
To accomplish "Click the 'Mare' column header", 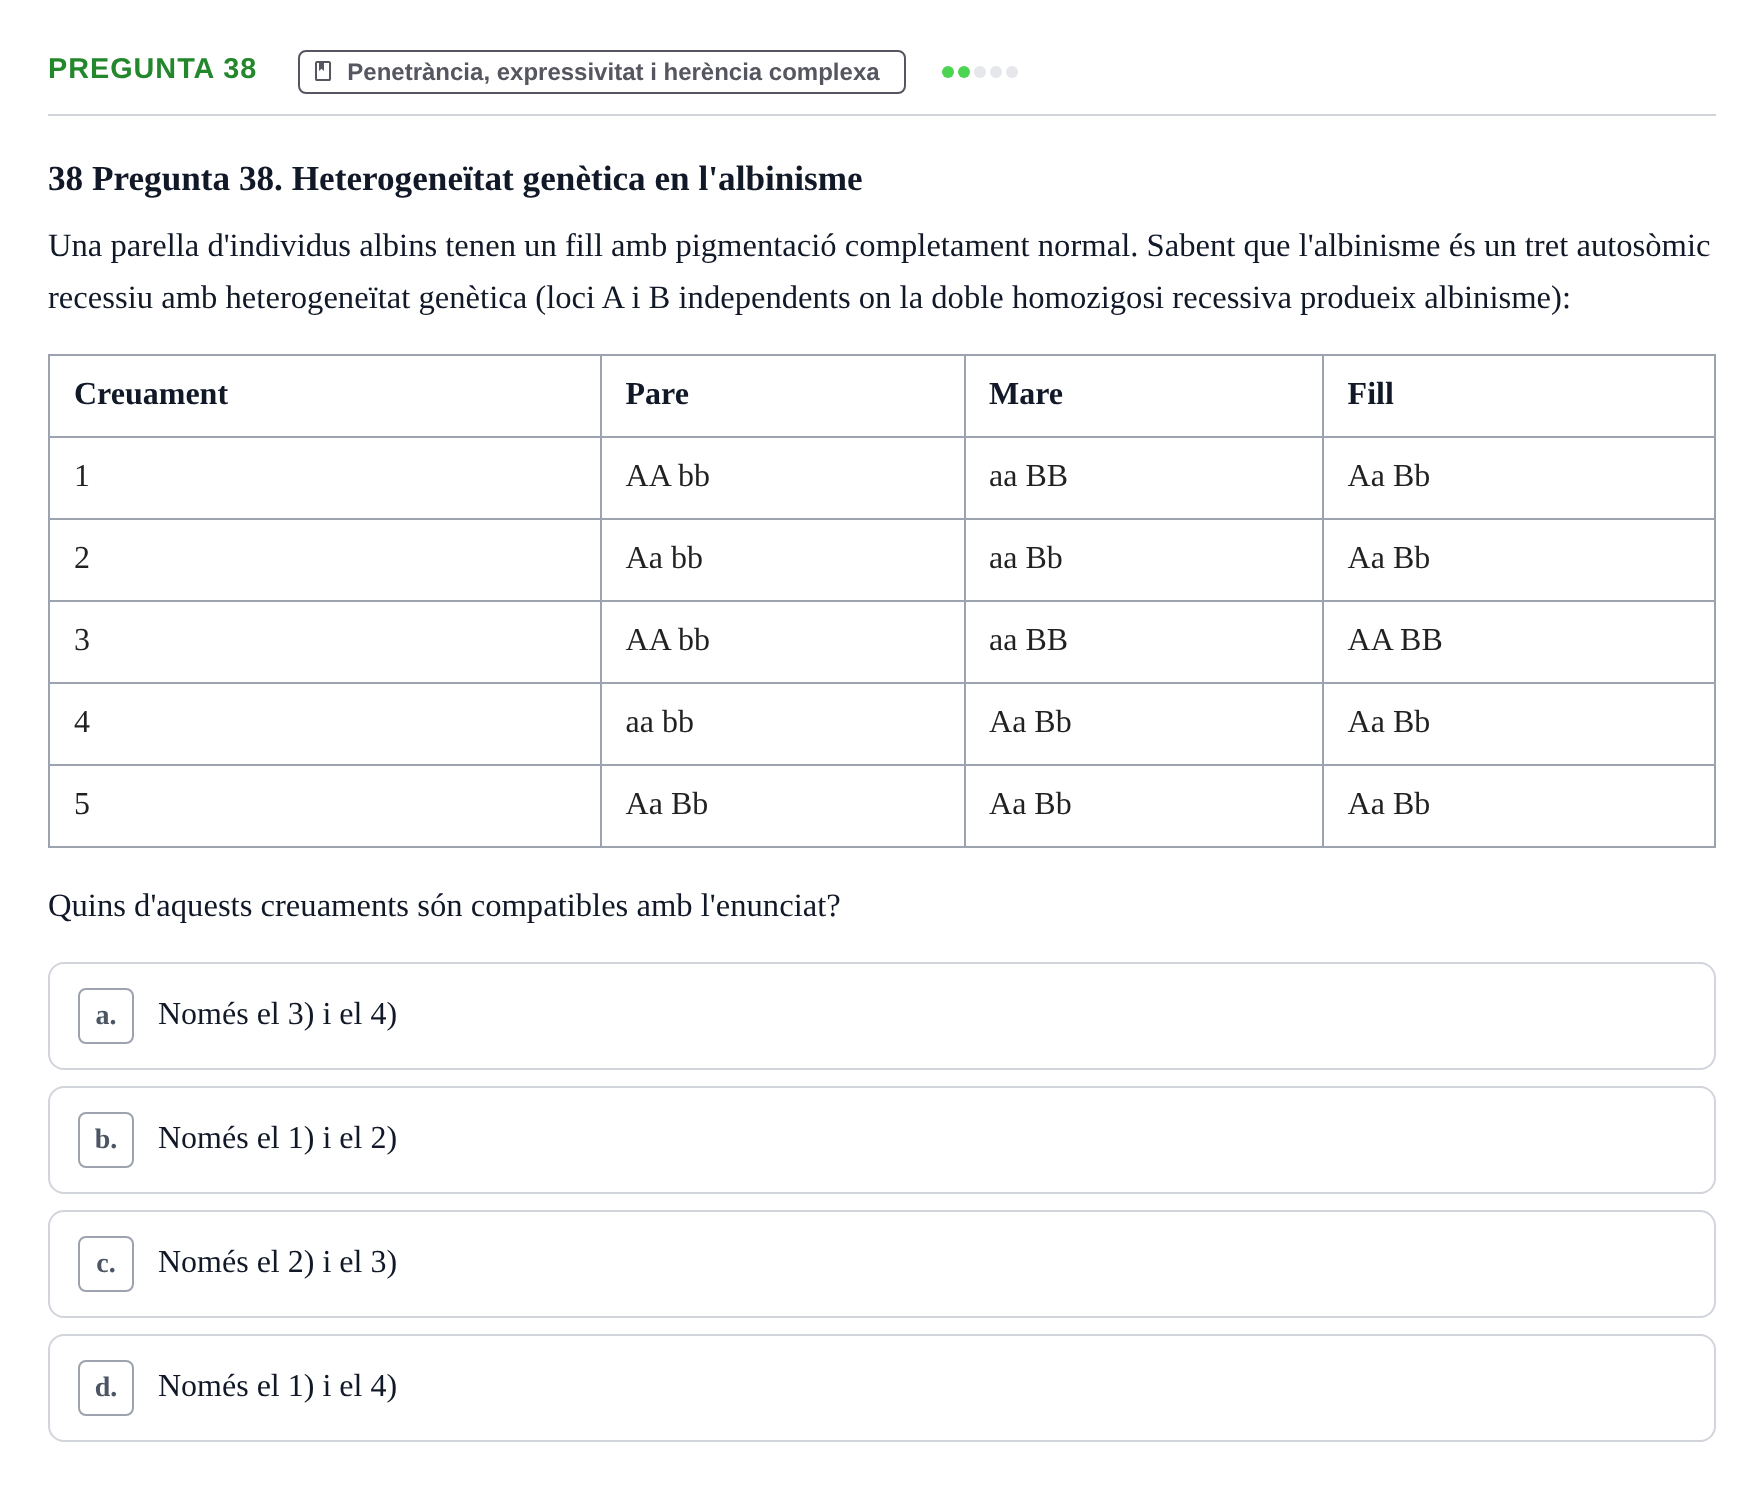I will pos(1144,396).
